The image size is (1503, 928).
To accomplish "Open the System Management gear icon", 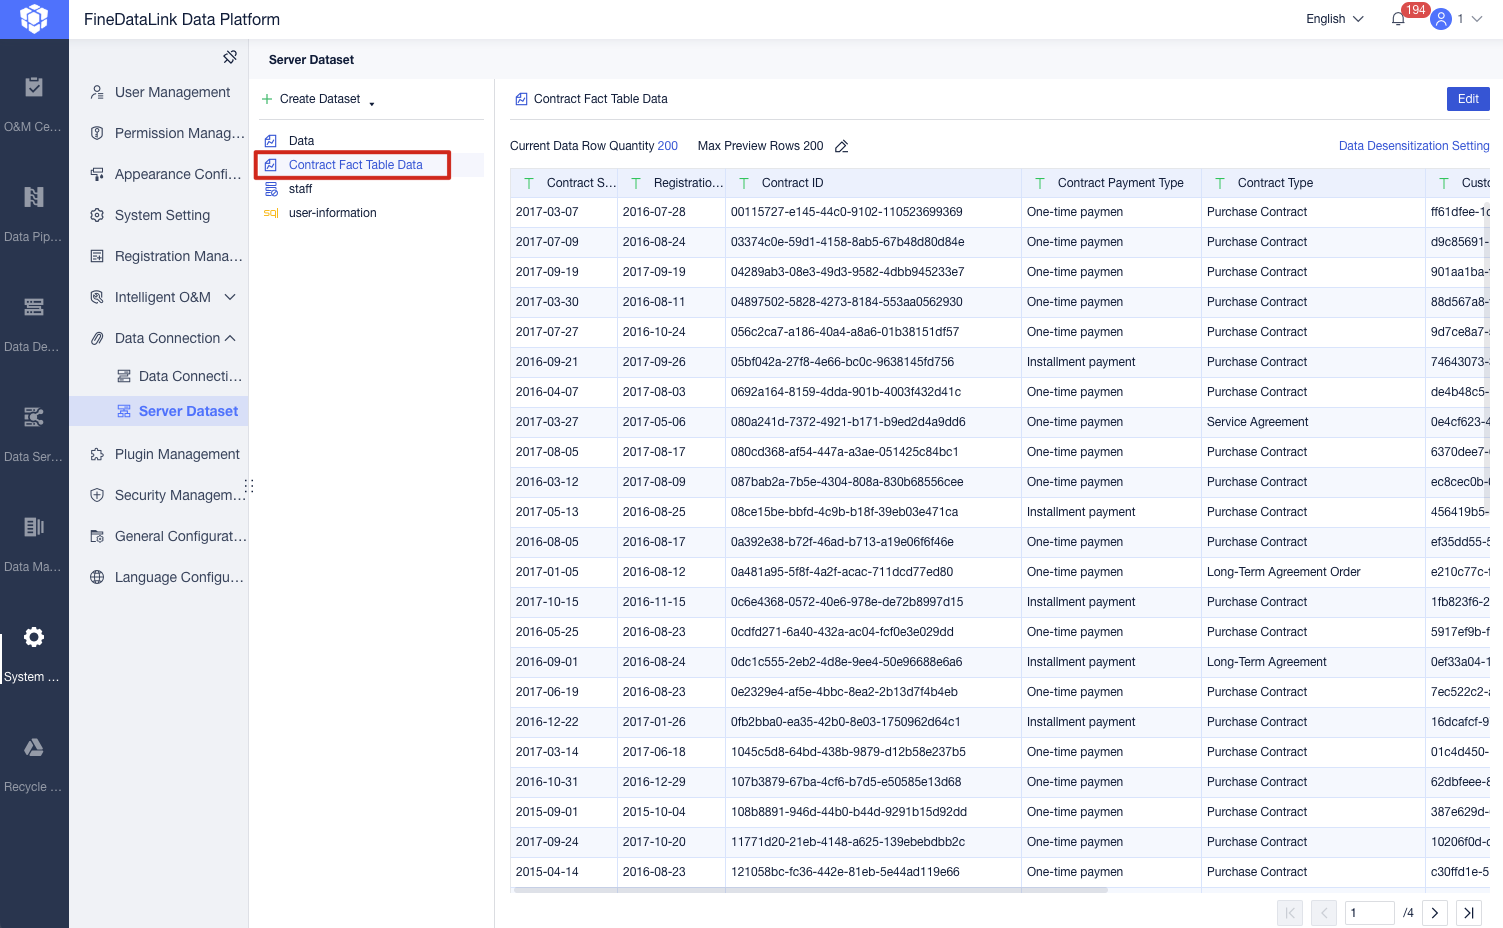I will [x=34, y=637].
